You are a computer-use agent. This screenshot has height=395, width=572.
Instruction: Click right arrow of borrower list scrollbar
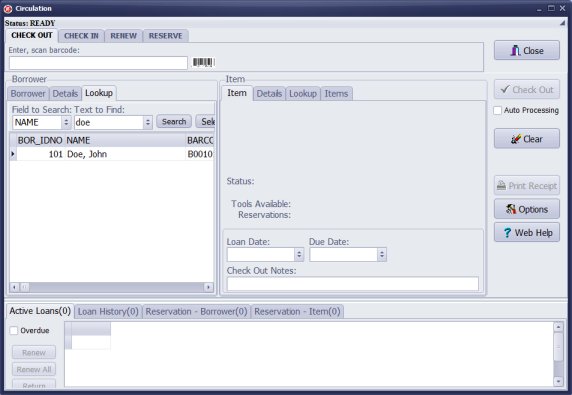208,287
